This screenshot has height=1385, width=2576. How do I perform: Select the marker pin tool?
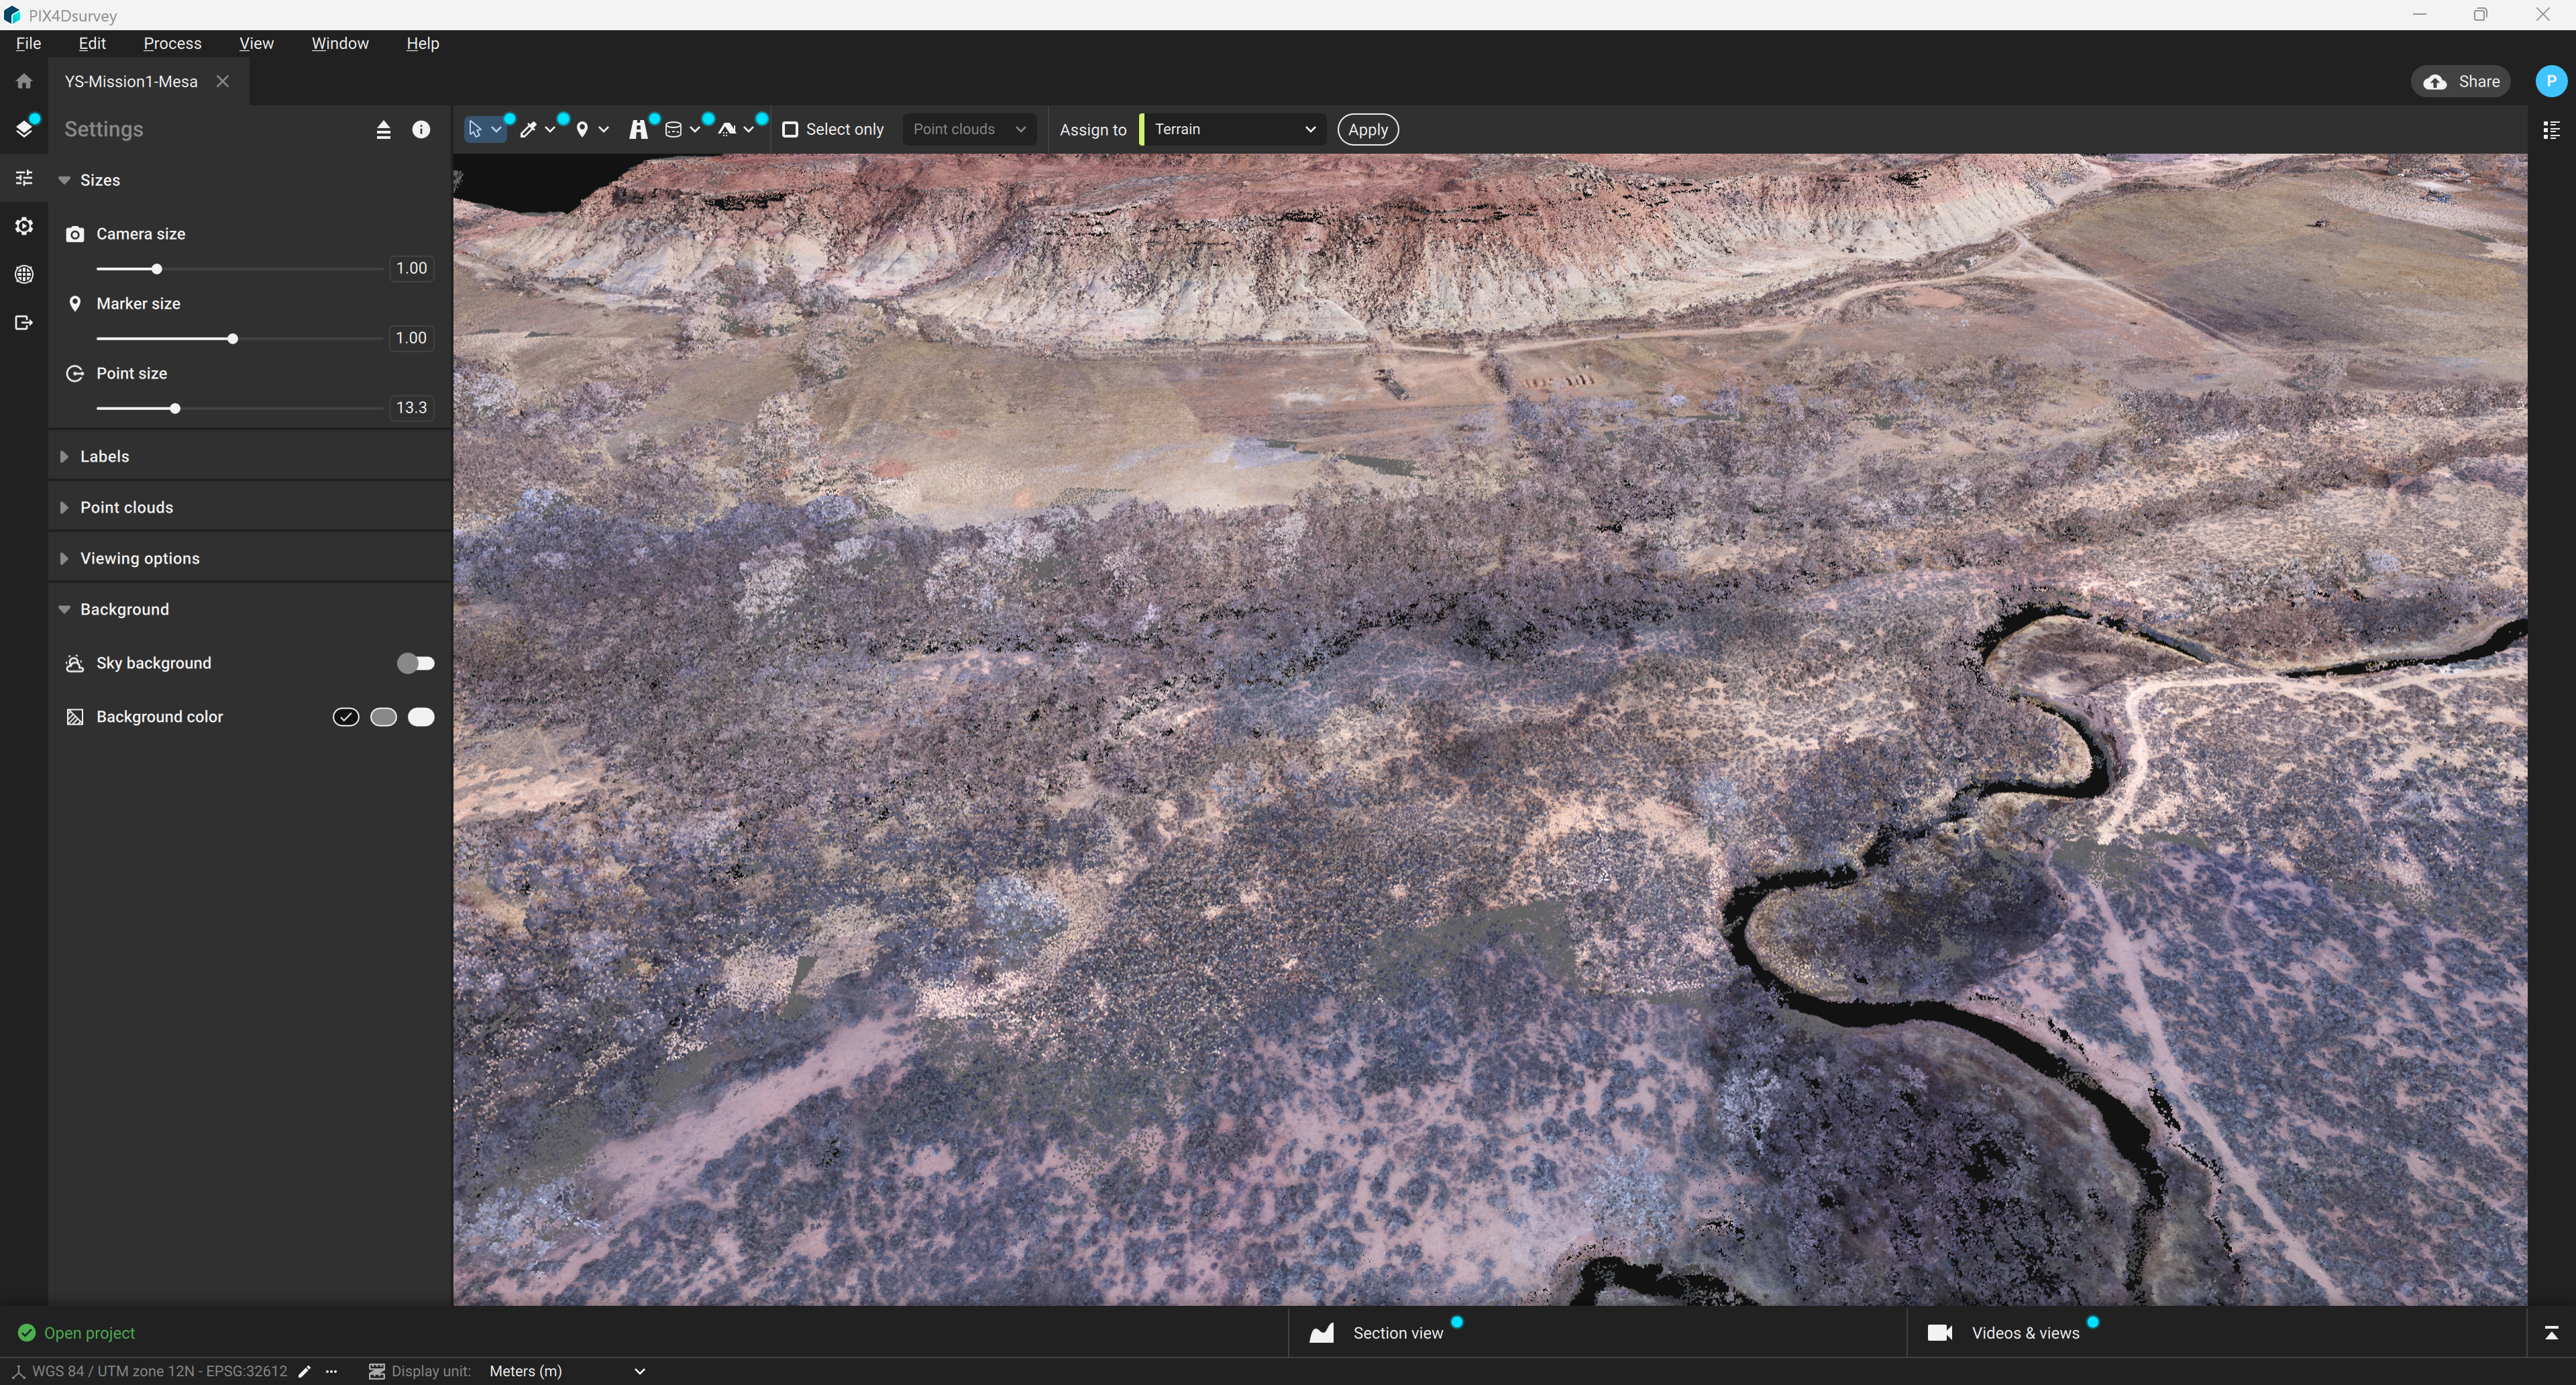point(582,129)
